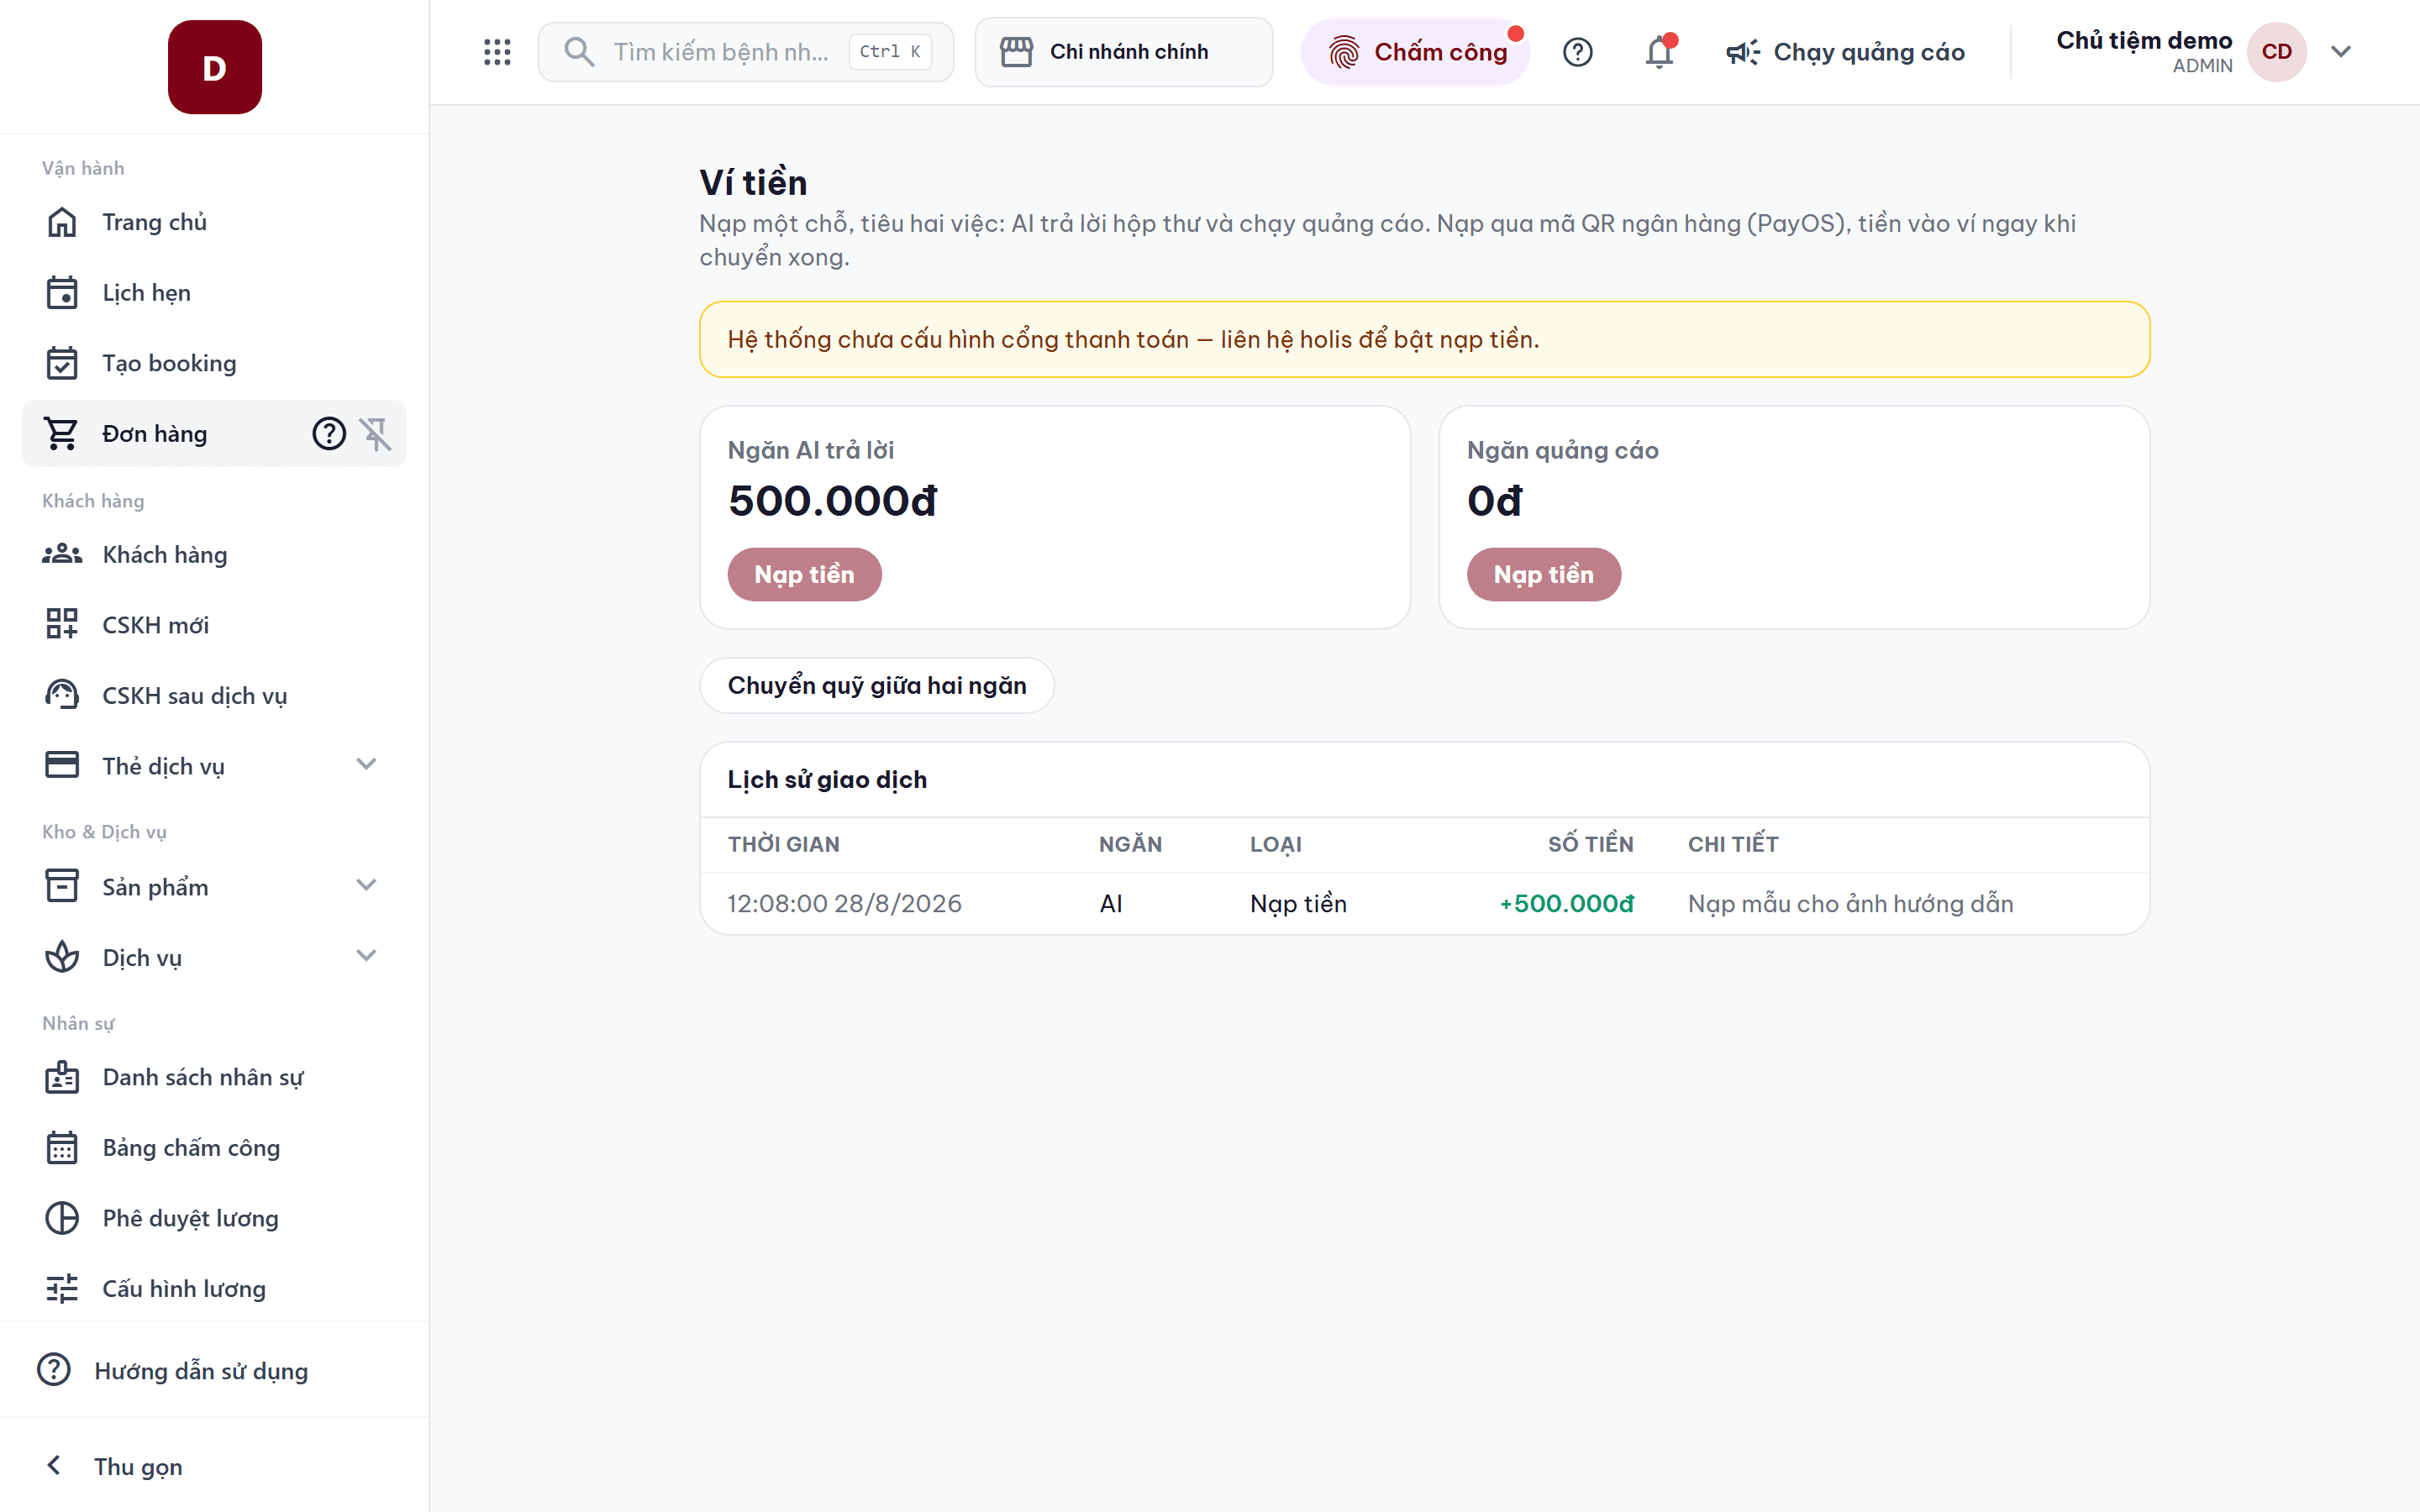Open the notifications bell
The image size is (2420, 1512).
click(1660, 52)
